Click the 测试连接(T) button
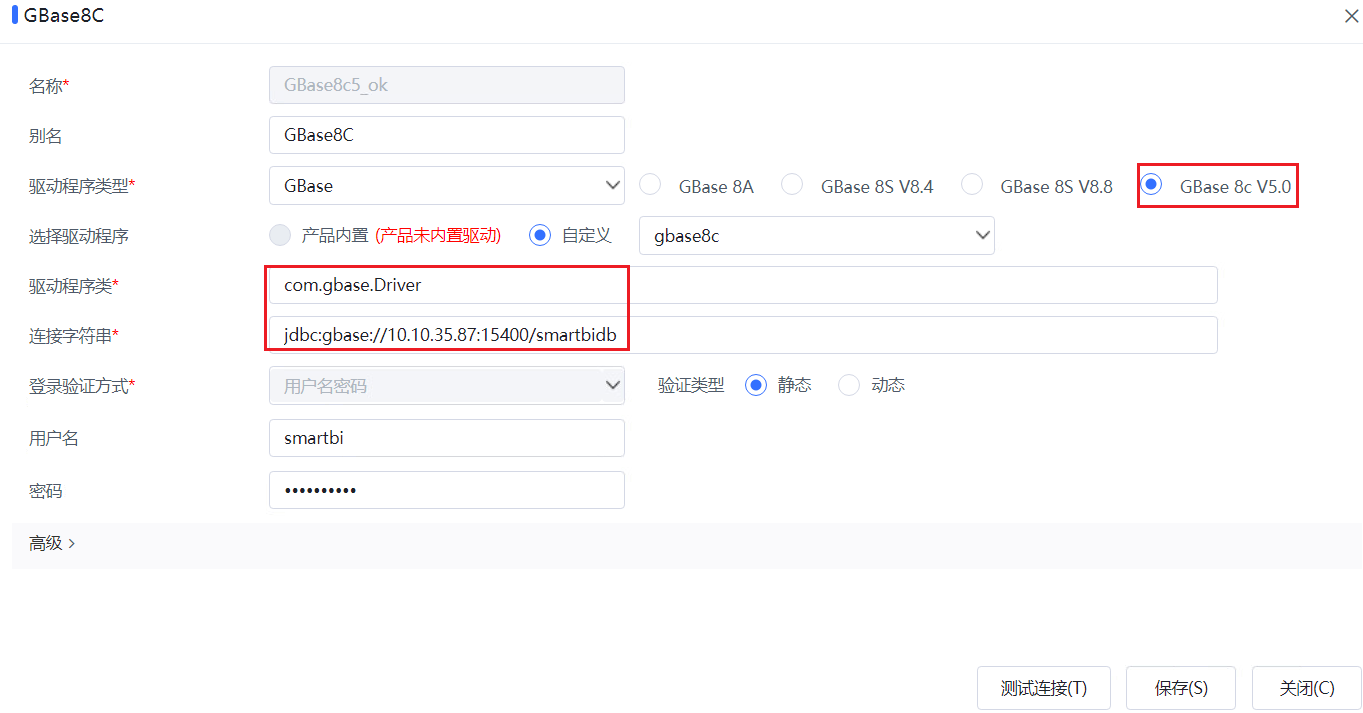The image size is (1363, 713). pos(1044,688)
